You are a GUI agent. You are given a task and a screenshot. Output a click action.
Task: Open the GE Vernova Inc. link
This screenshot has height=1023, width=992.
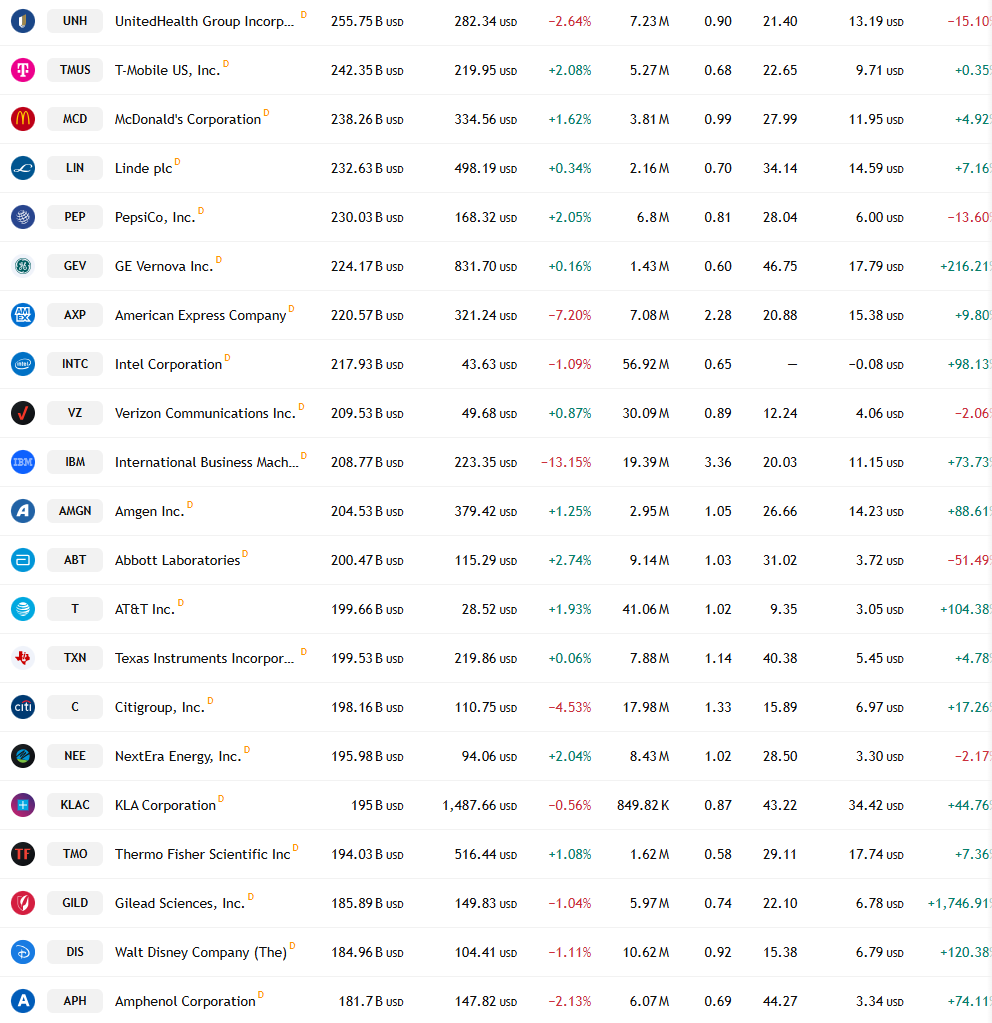[x=164, y=266]
